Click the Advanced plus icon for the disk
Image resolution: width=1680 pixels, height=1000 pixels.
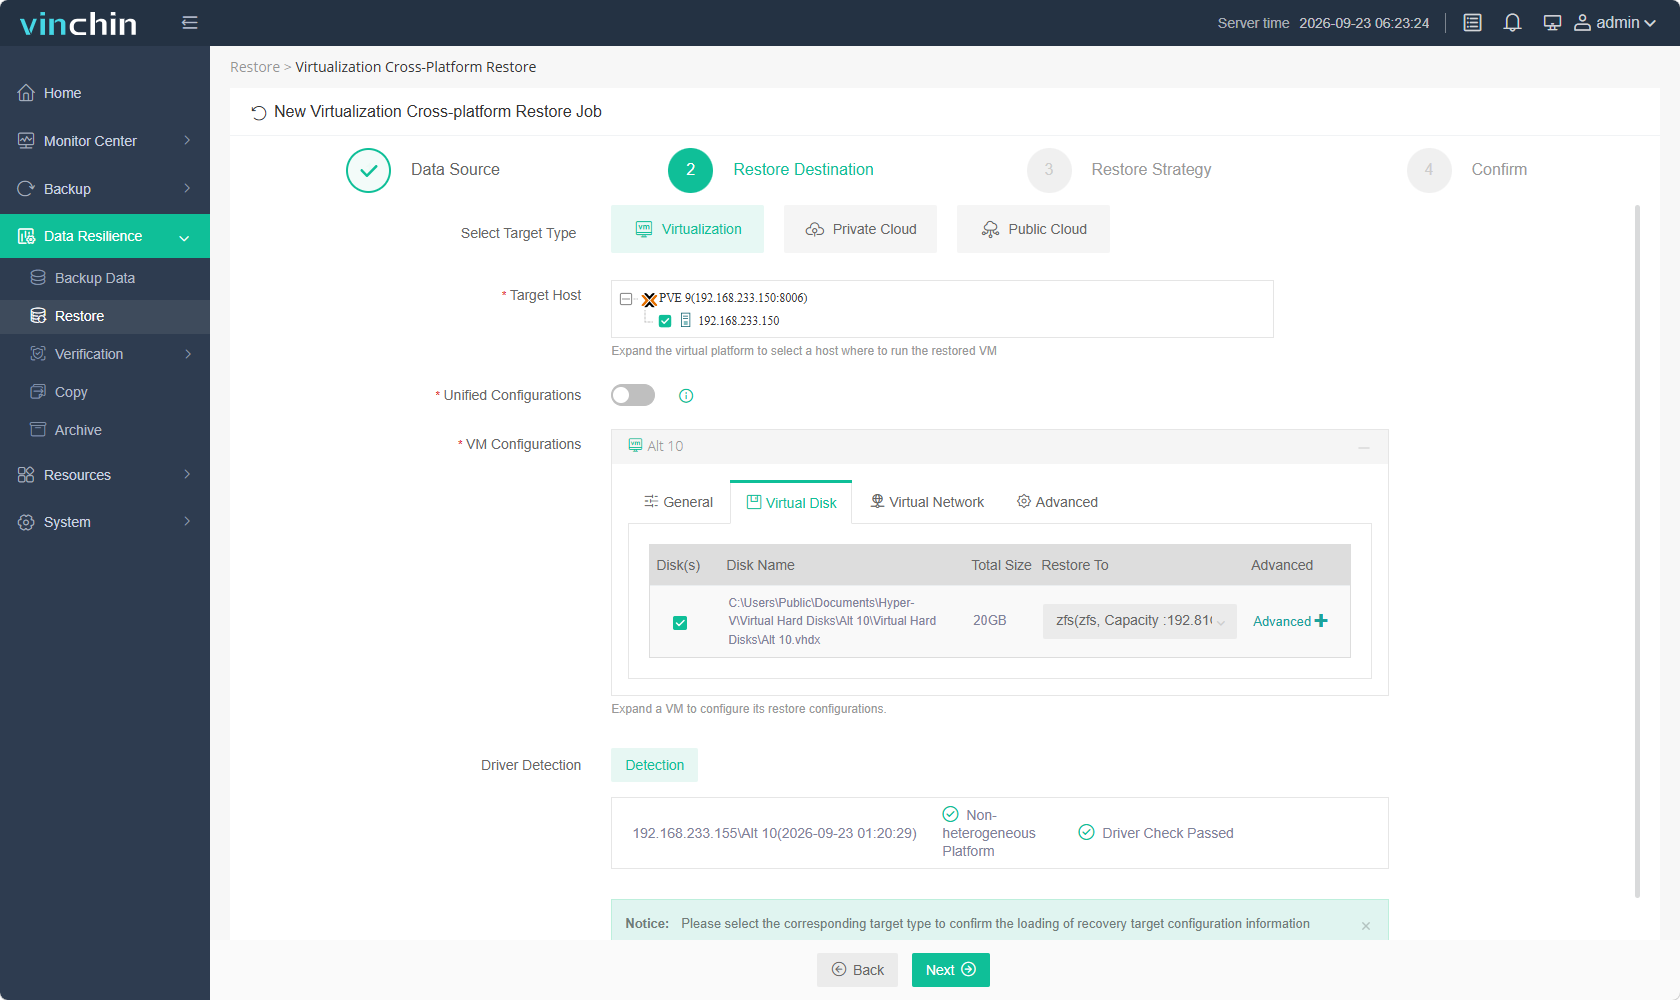[x=1321, y=621]
